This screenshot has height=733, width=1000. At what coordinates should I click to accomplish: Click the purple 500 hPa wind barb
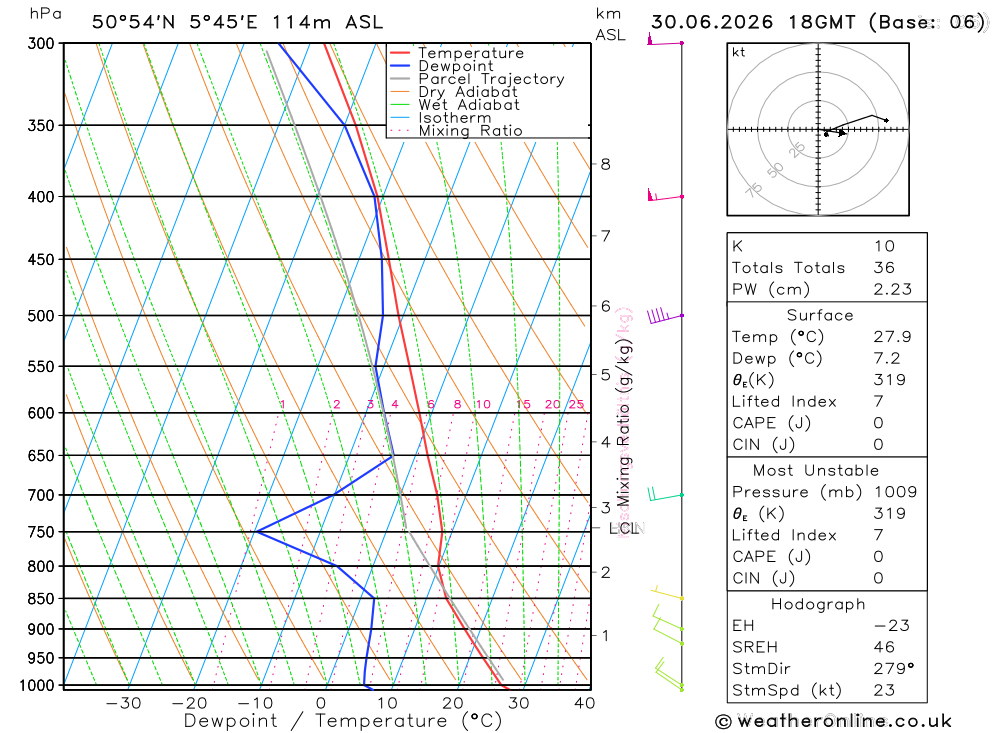pyautogui.click(x=665, y=315)
